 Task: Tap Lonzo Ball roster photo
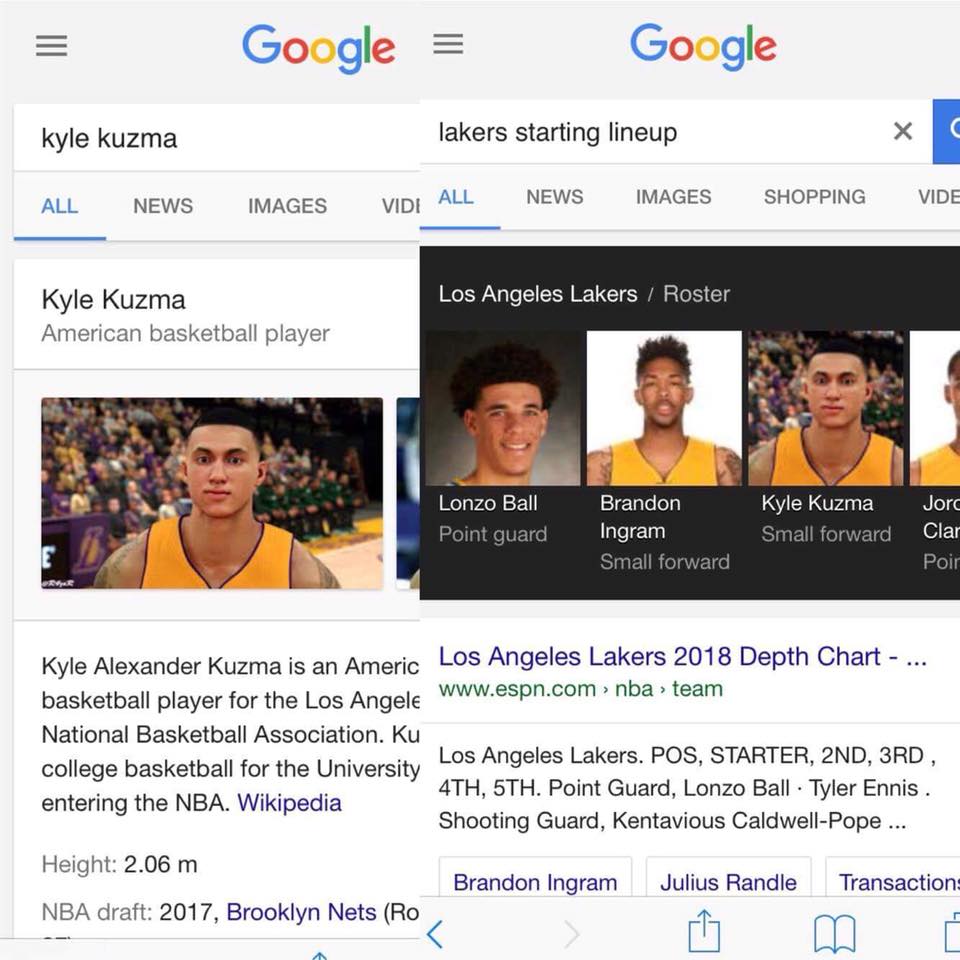coord(503,408)
